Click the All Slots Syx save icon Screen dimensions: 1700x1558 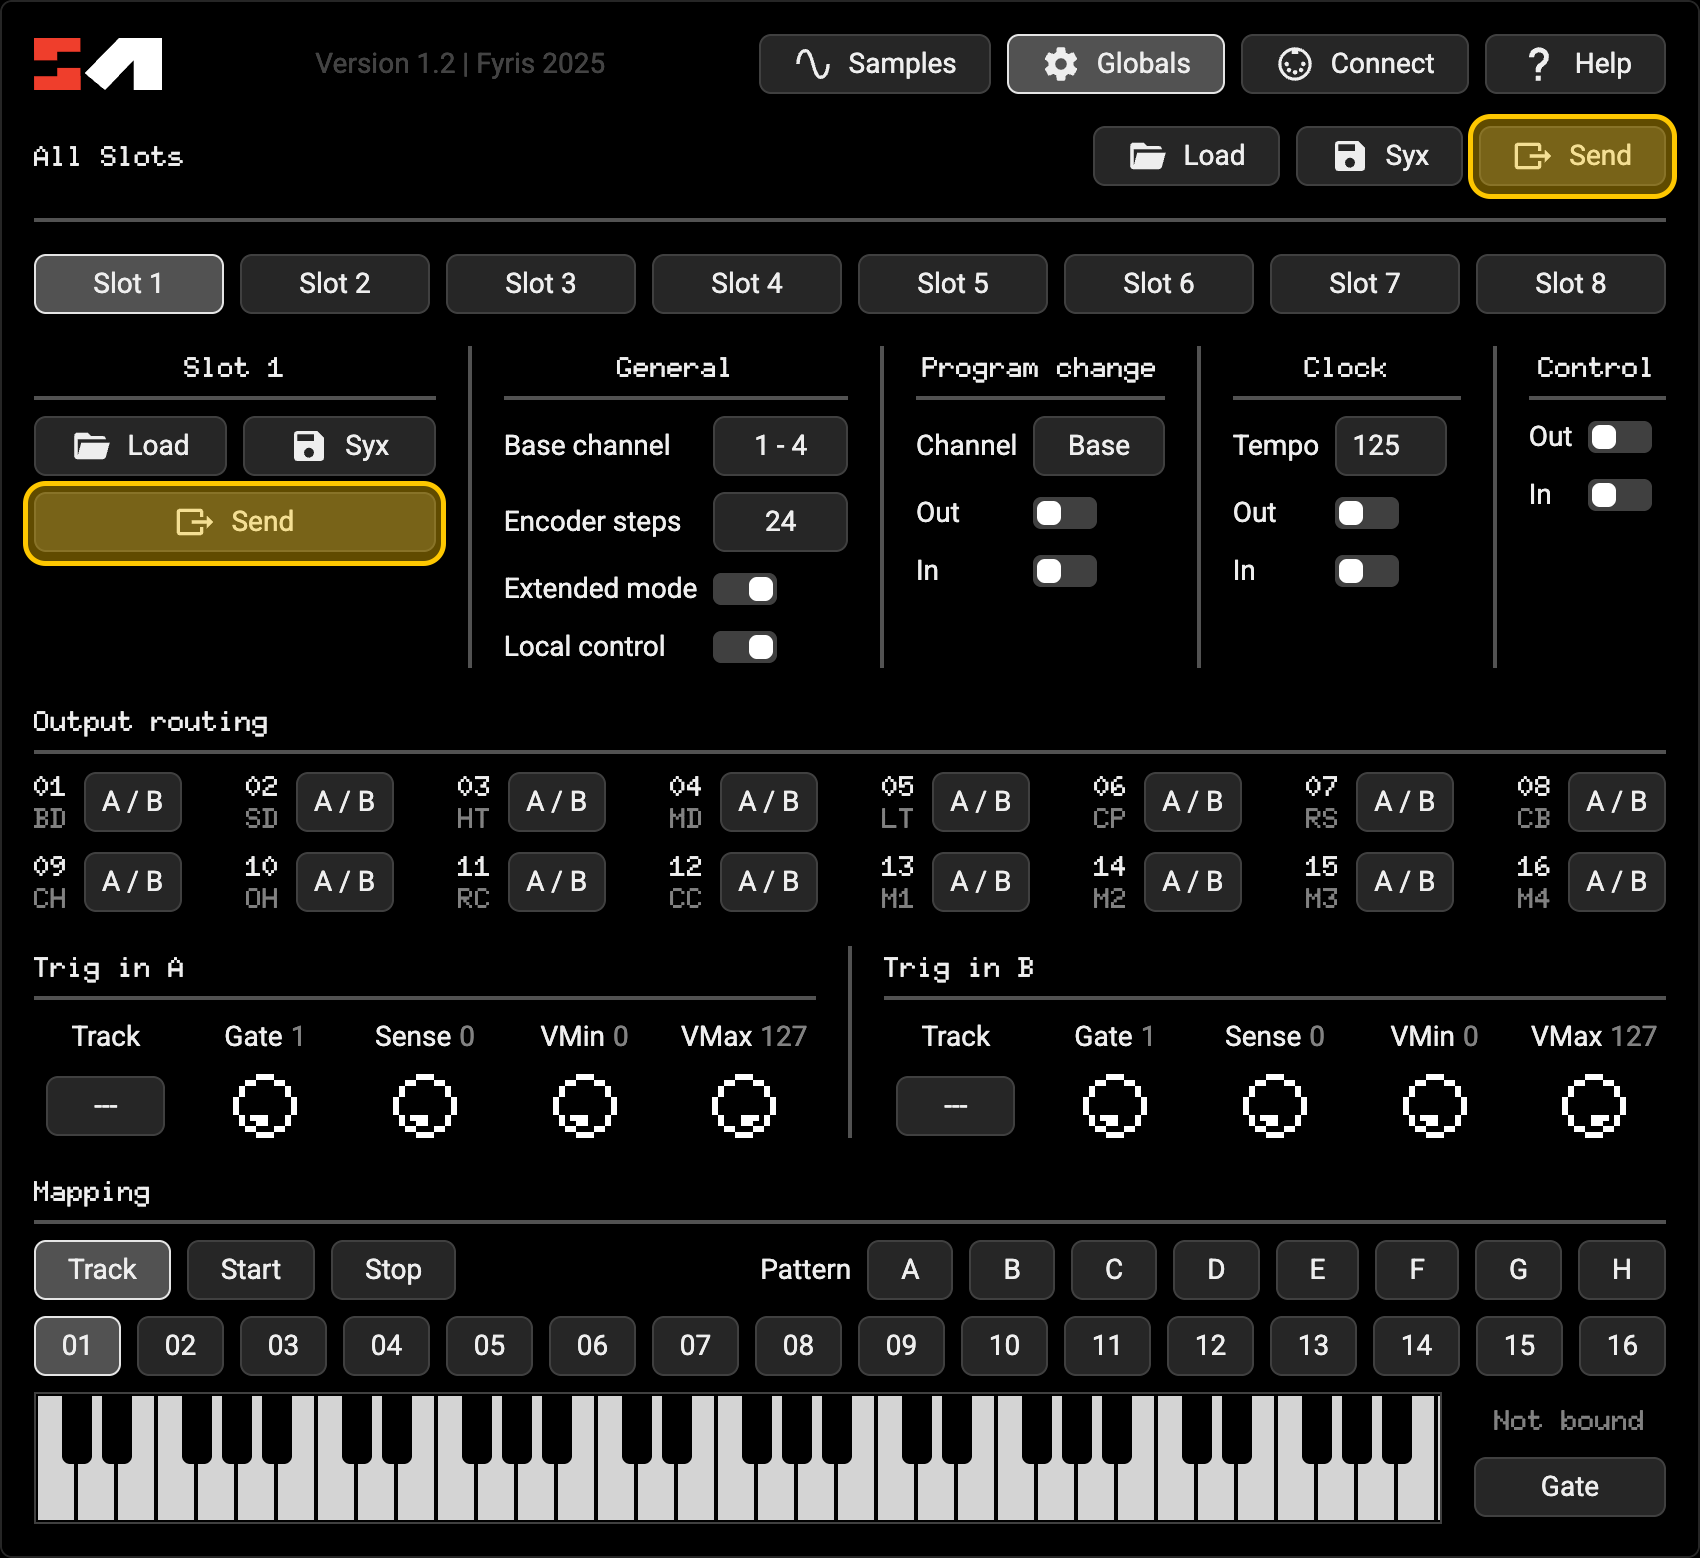[x=1349, y=156]
